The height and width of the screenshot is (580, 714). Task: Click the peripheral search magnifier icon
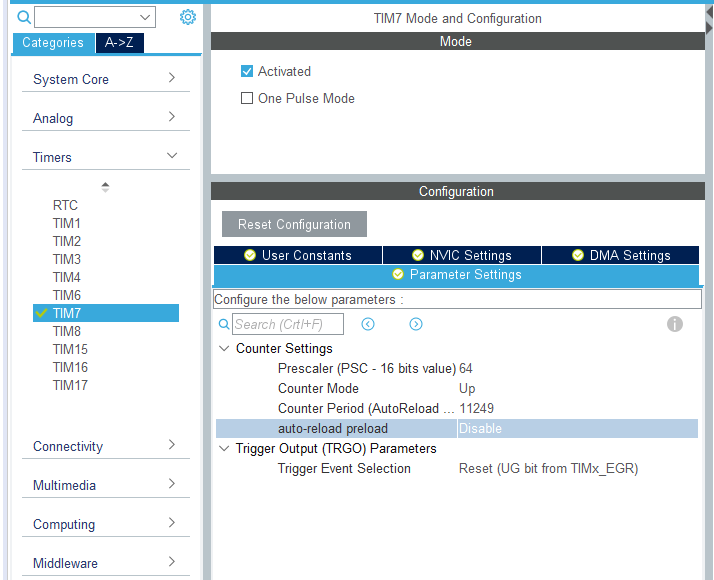point(24,17)
